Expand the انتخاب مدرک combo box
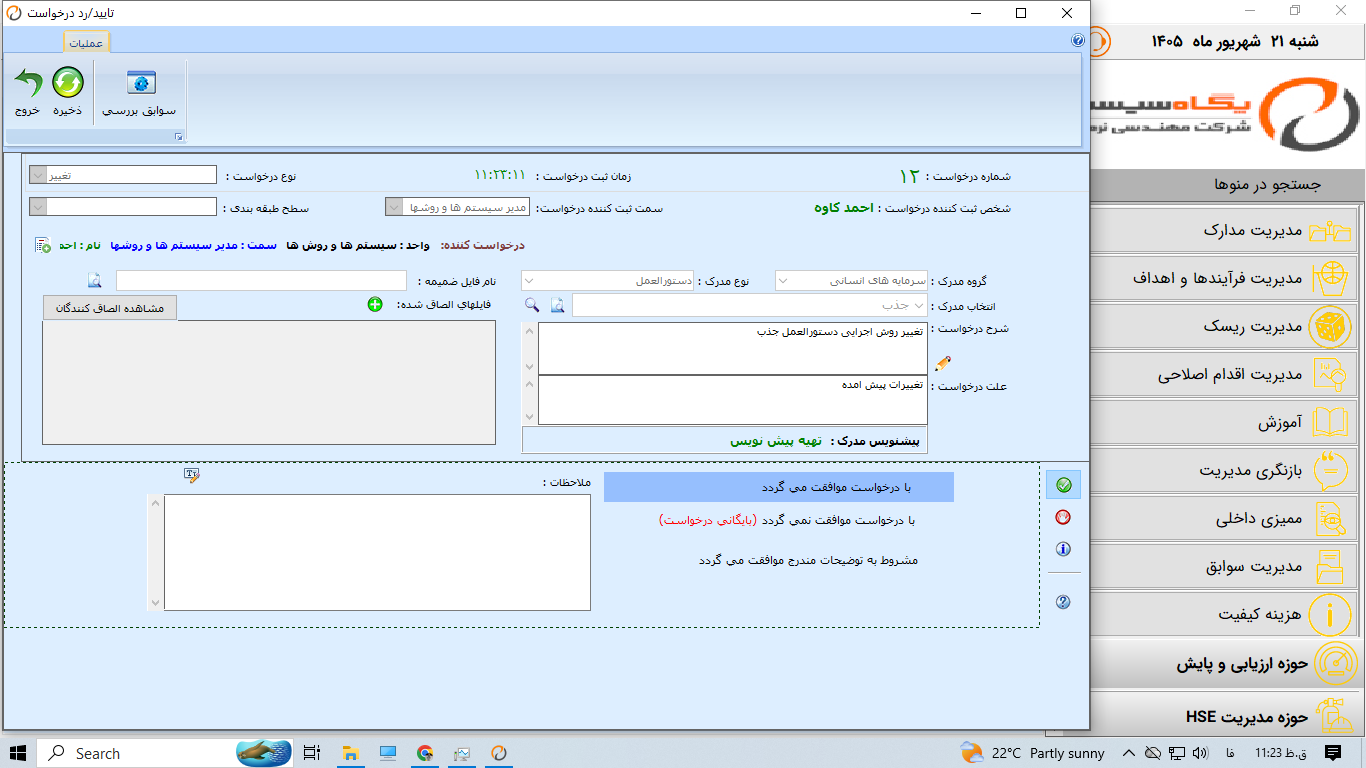1366x768 pixels. coord(919,305)
